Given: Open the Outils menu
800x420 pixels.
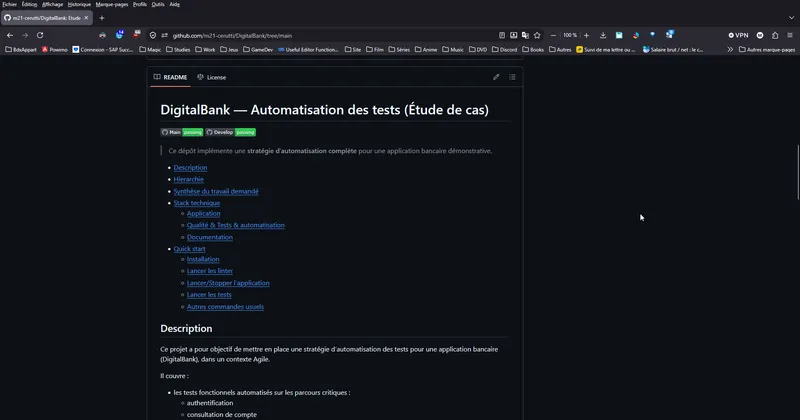Looking at the screenshot, I should point(158,4).
